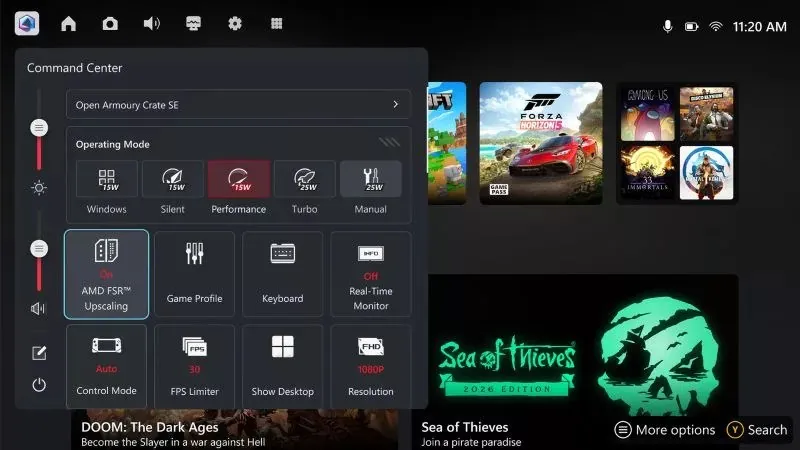Open the audio speaker tab icon
800x450 pixels.
(x=152, y=23)
